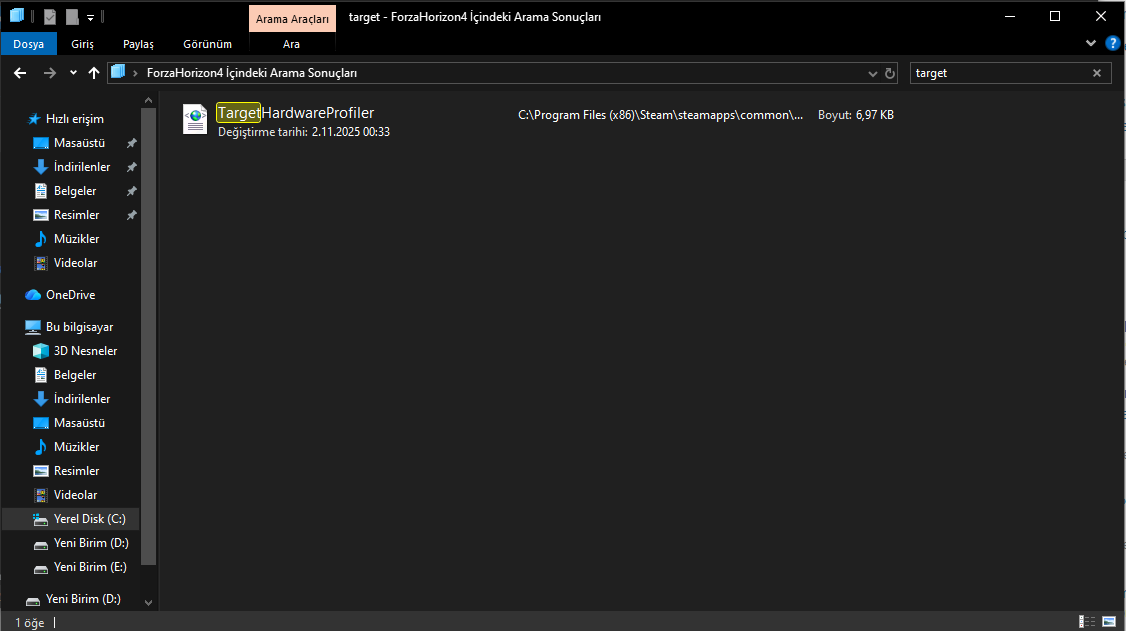The height and width of the screenshot is (631, 1126).
Task: Open Masaüstü under Bu bilgisayar
Action: coord(79,423)
